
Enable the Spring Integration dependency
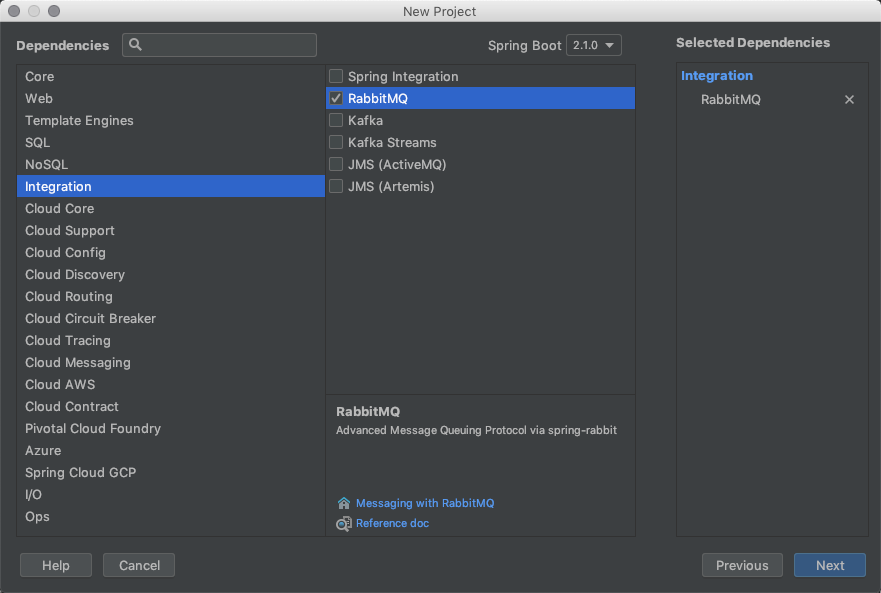click(x=335, y=76)
